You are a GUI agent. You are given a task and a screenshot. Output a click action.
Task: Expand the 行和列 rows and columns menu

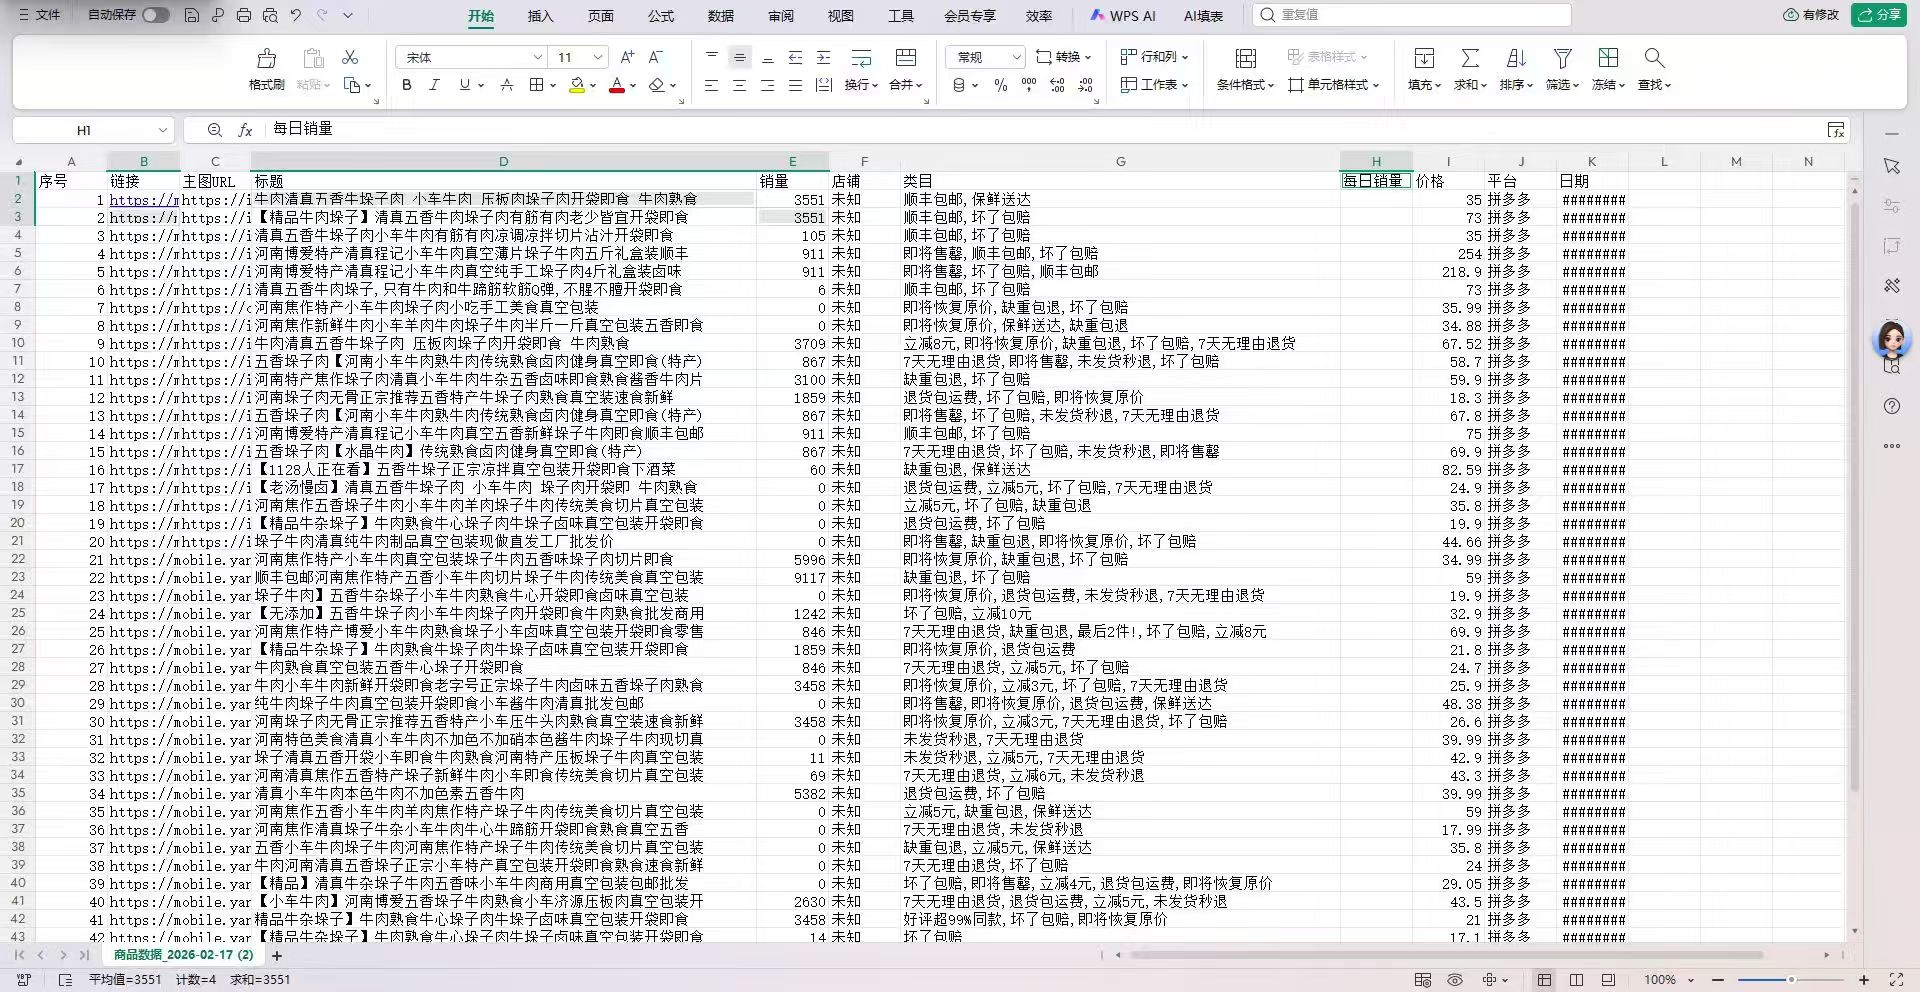coord(1154,57)
